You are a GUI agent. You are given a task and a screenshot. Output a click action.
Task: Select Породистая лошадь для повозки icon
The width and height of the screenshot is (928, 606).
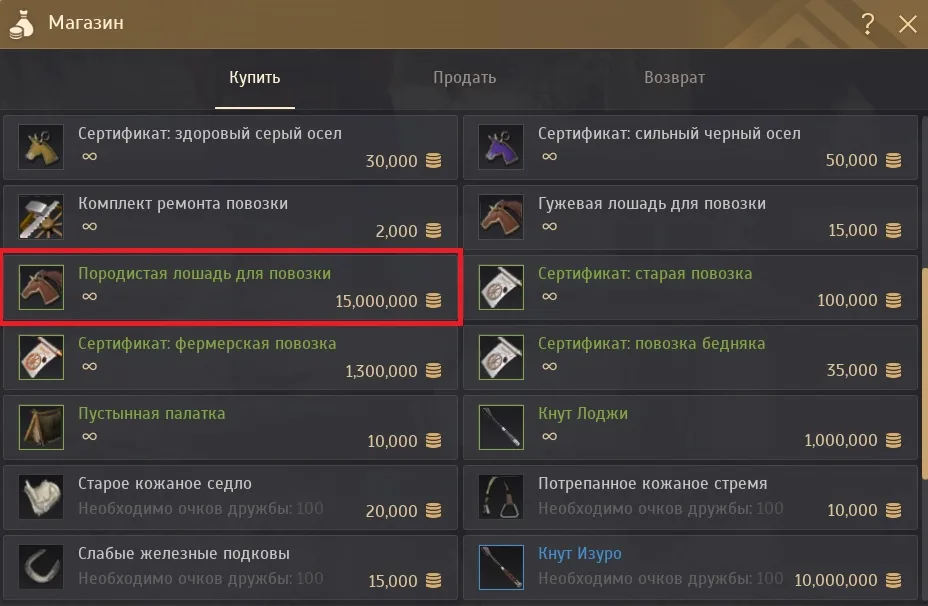click(41, 287)
